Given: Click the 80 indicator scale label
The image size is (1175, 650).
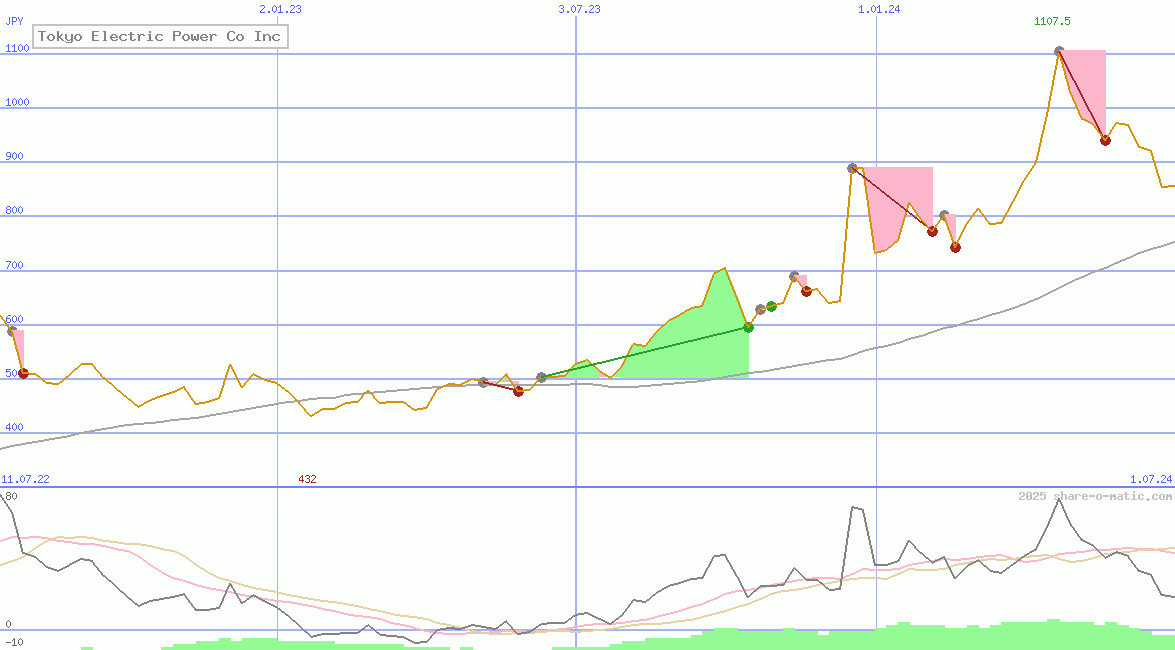Looking at the screenshot, I should pyautogui.click(x=10, y=496).
